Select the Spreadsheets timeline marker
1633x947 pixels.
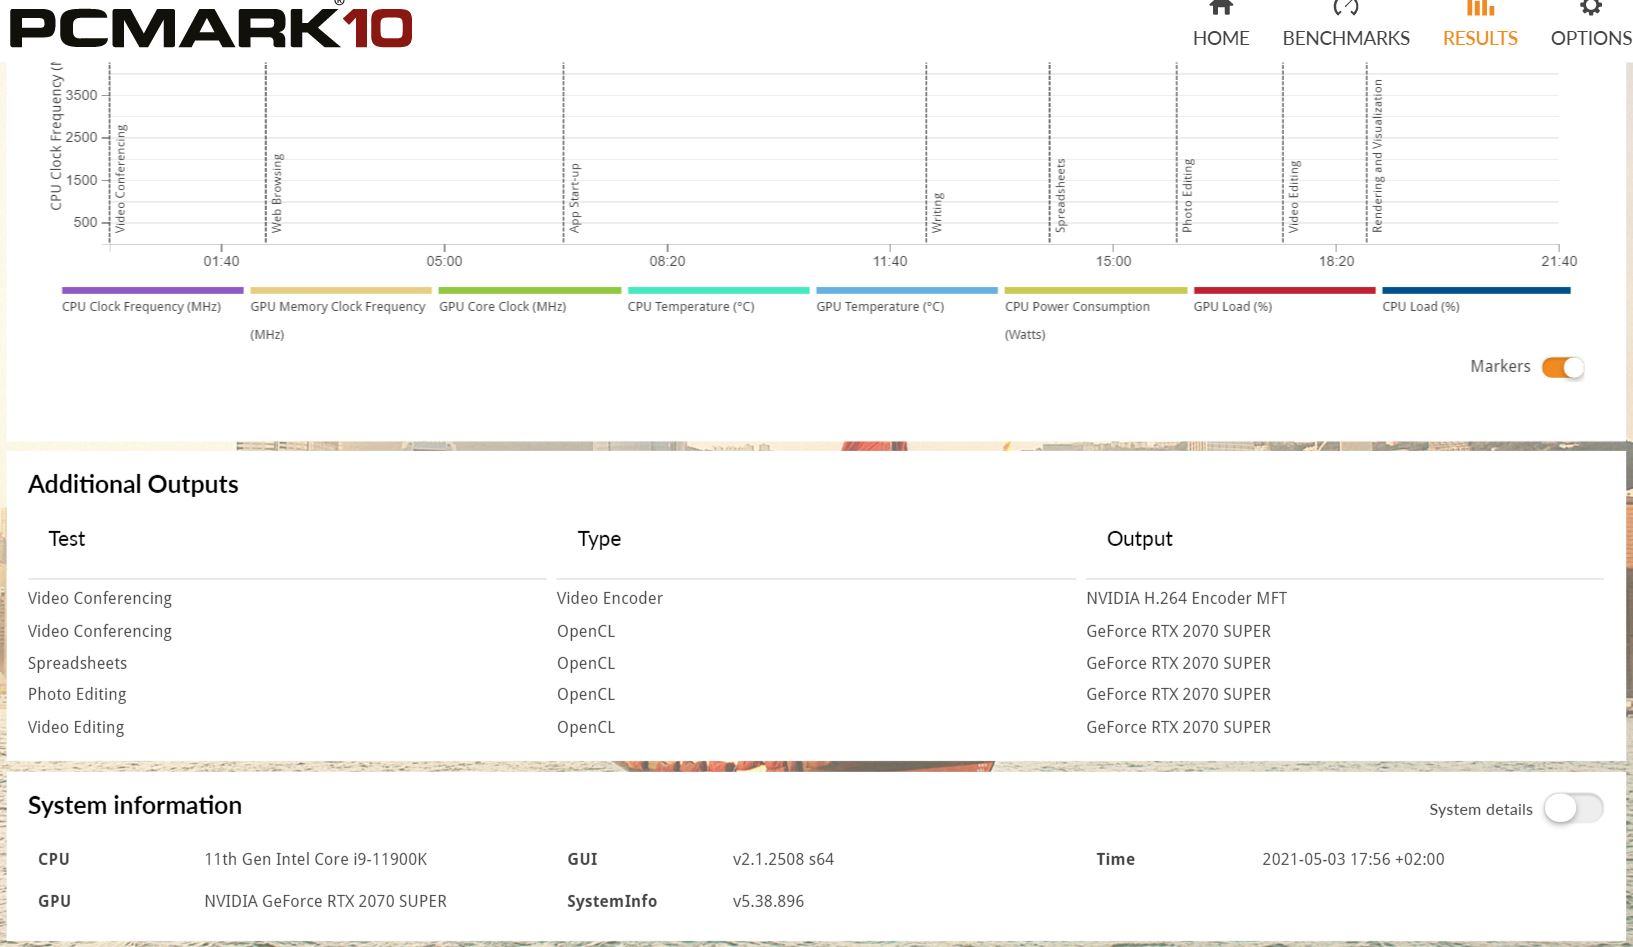tap(1061, 195)
